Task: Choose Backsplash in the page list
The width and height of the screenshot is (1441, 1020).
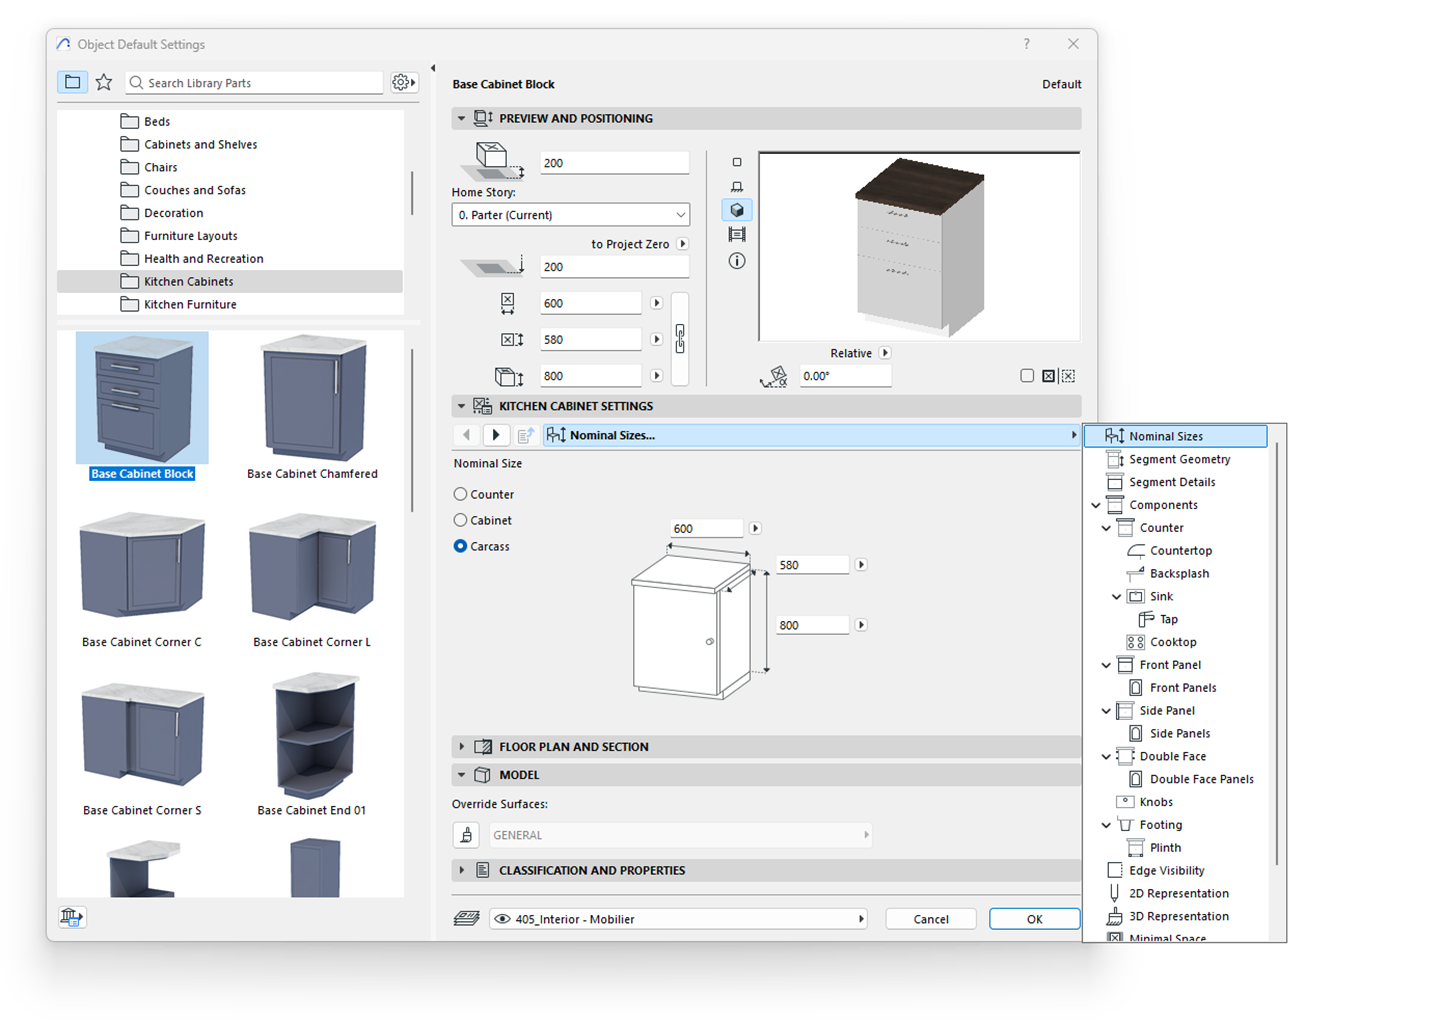Action: pos(1179,573)
